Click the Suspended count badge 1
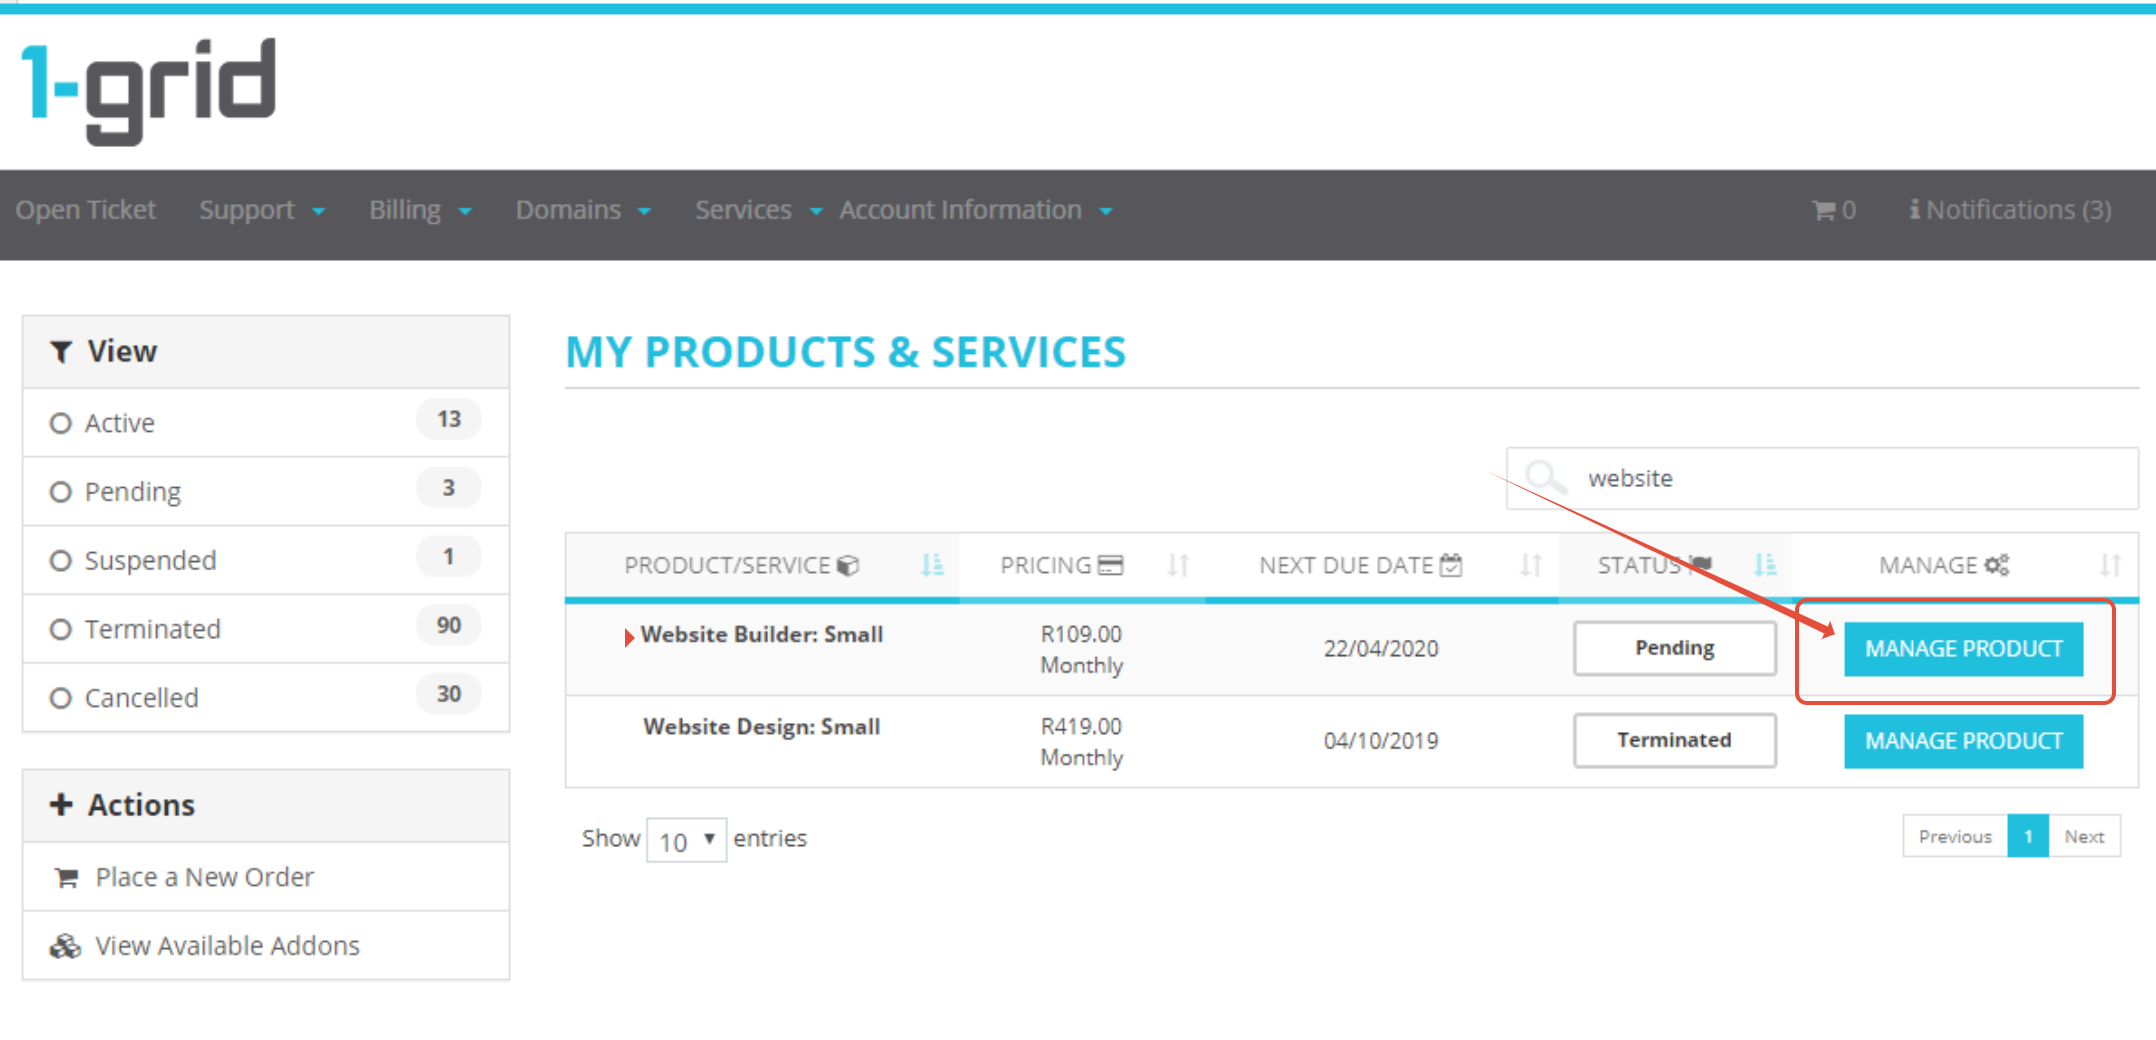 pos(449,556)
